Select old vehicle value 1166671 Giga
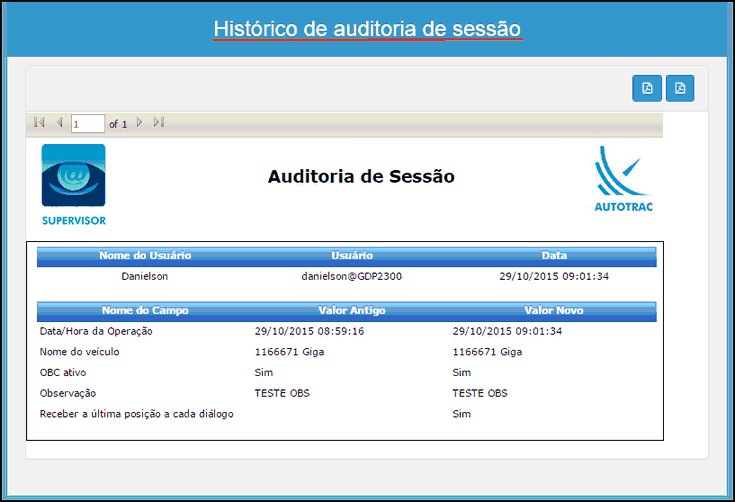The height and width of the screenshot is (502, 735). click(x=289, y=352)
